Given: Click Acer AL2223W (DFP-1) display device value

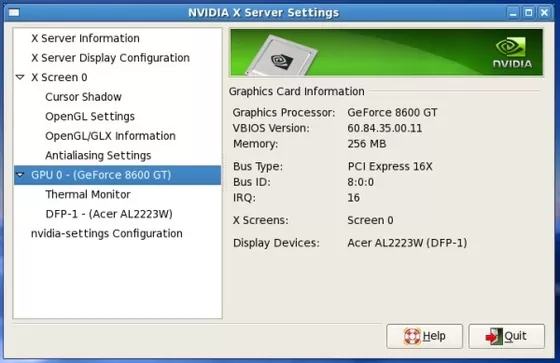Looking at the screenshot, I should click(407, 243).
